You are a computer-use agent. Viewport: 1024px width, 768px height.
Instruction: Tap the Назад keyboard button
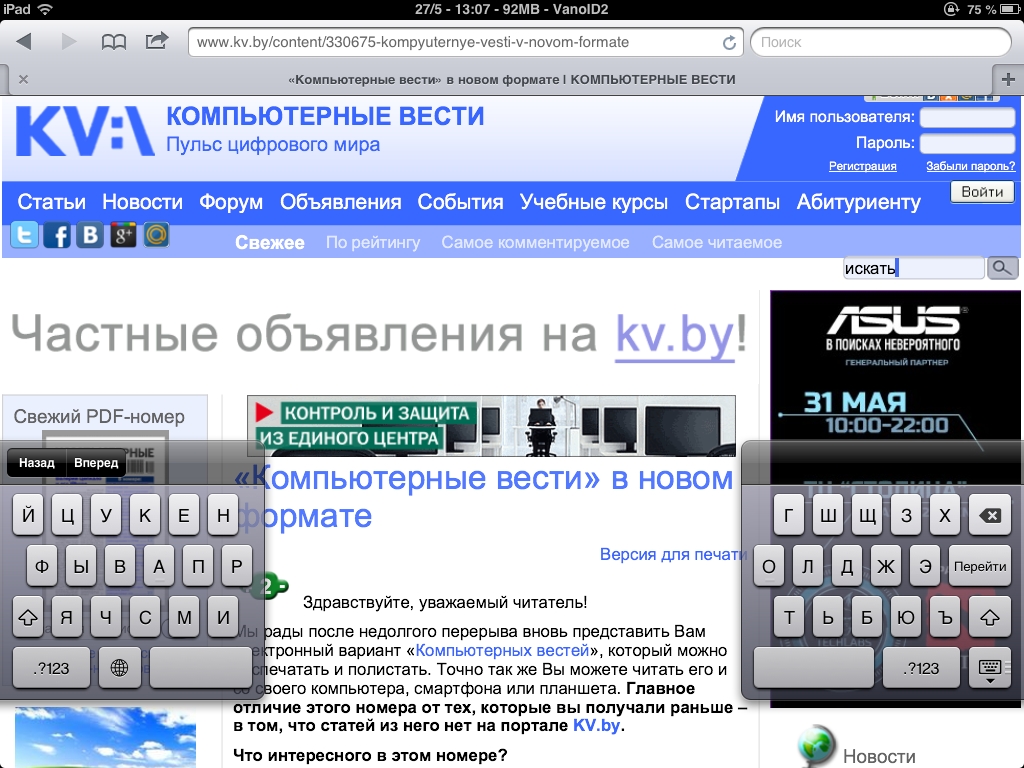pyautogui.click(x=37, y=462)
